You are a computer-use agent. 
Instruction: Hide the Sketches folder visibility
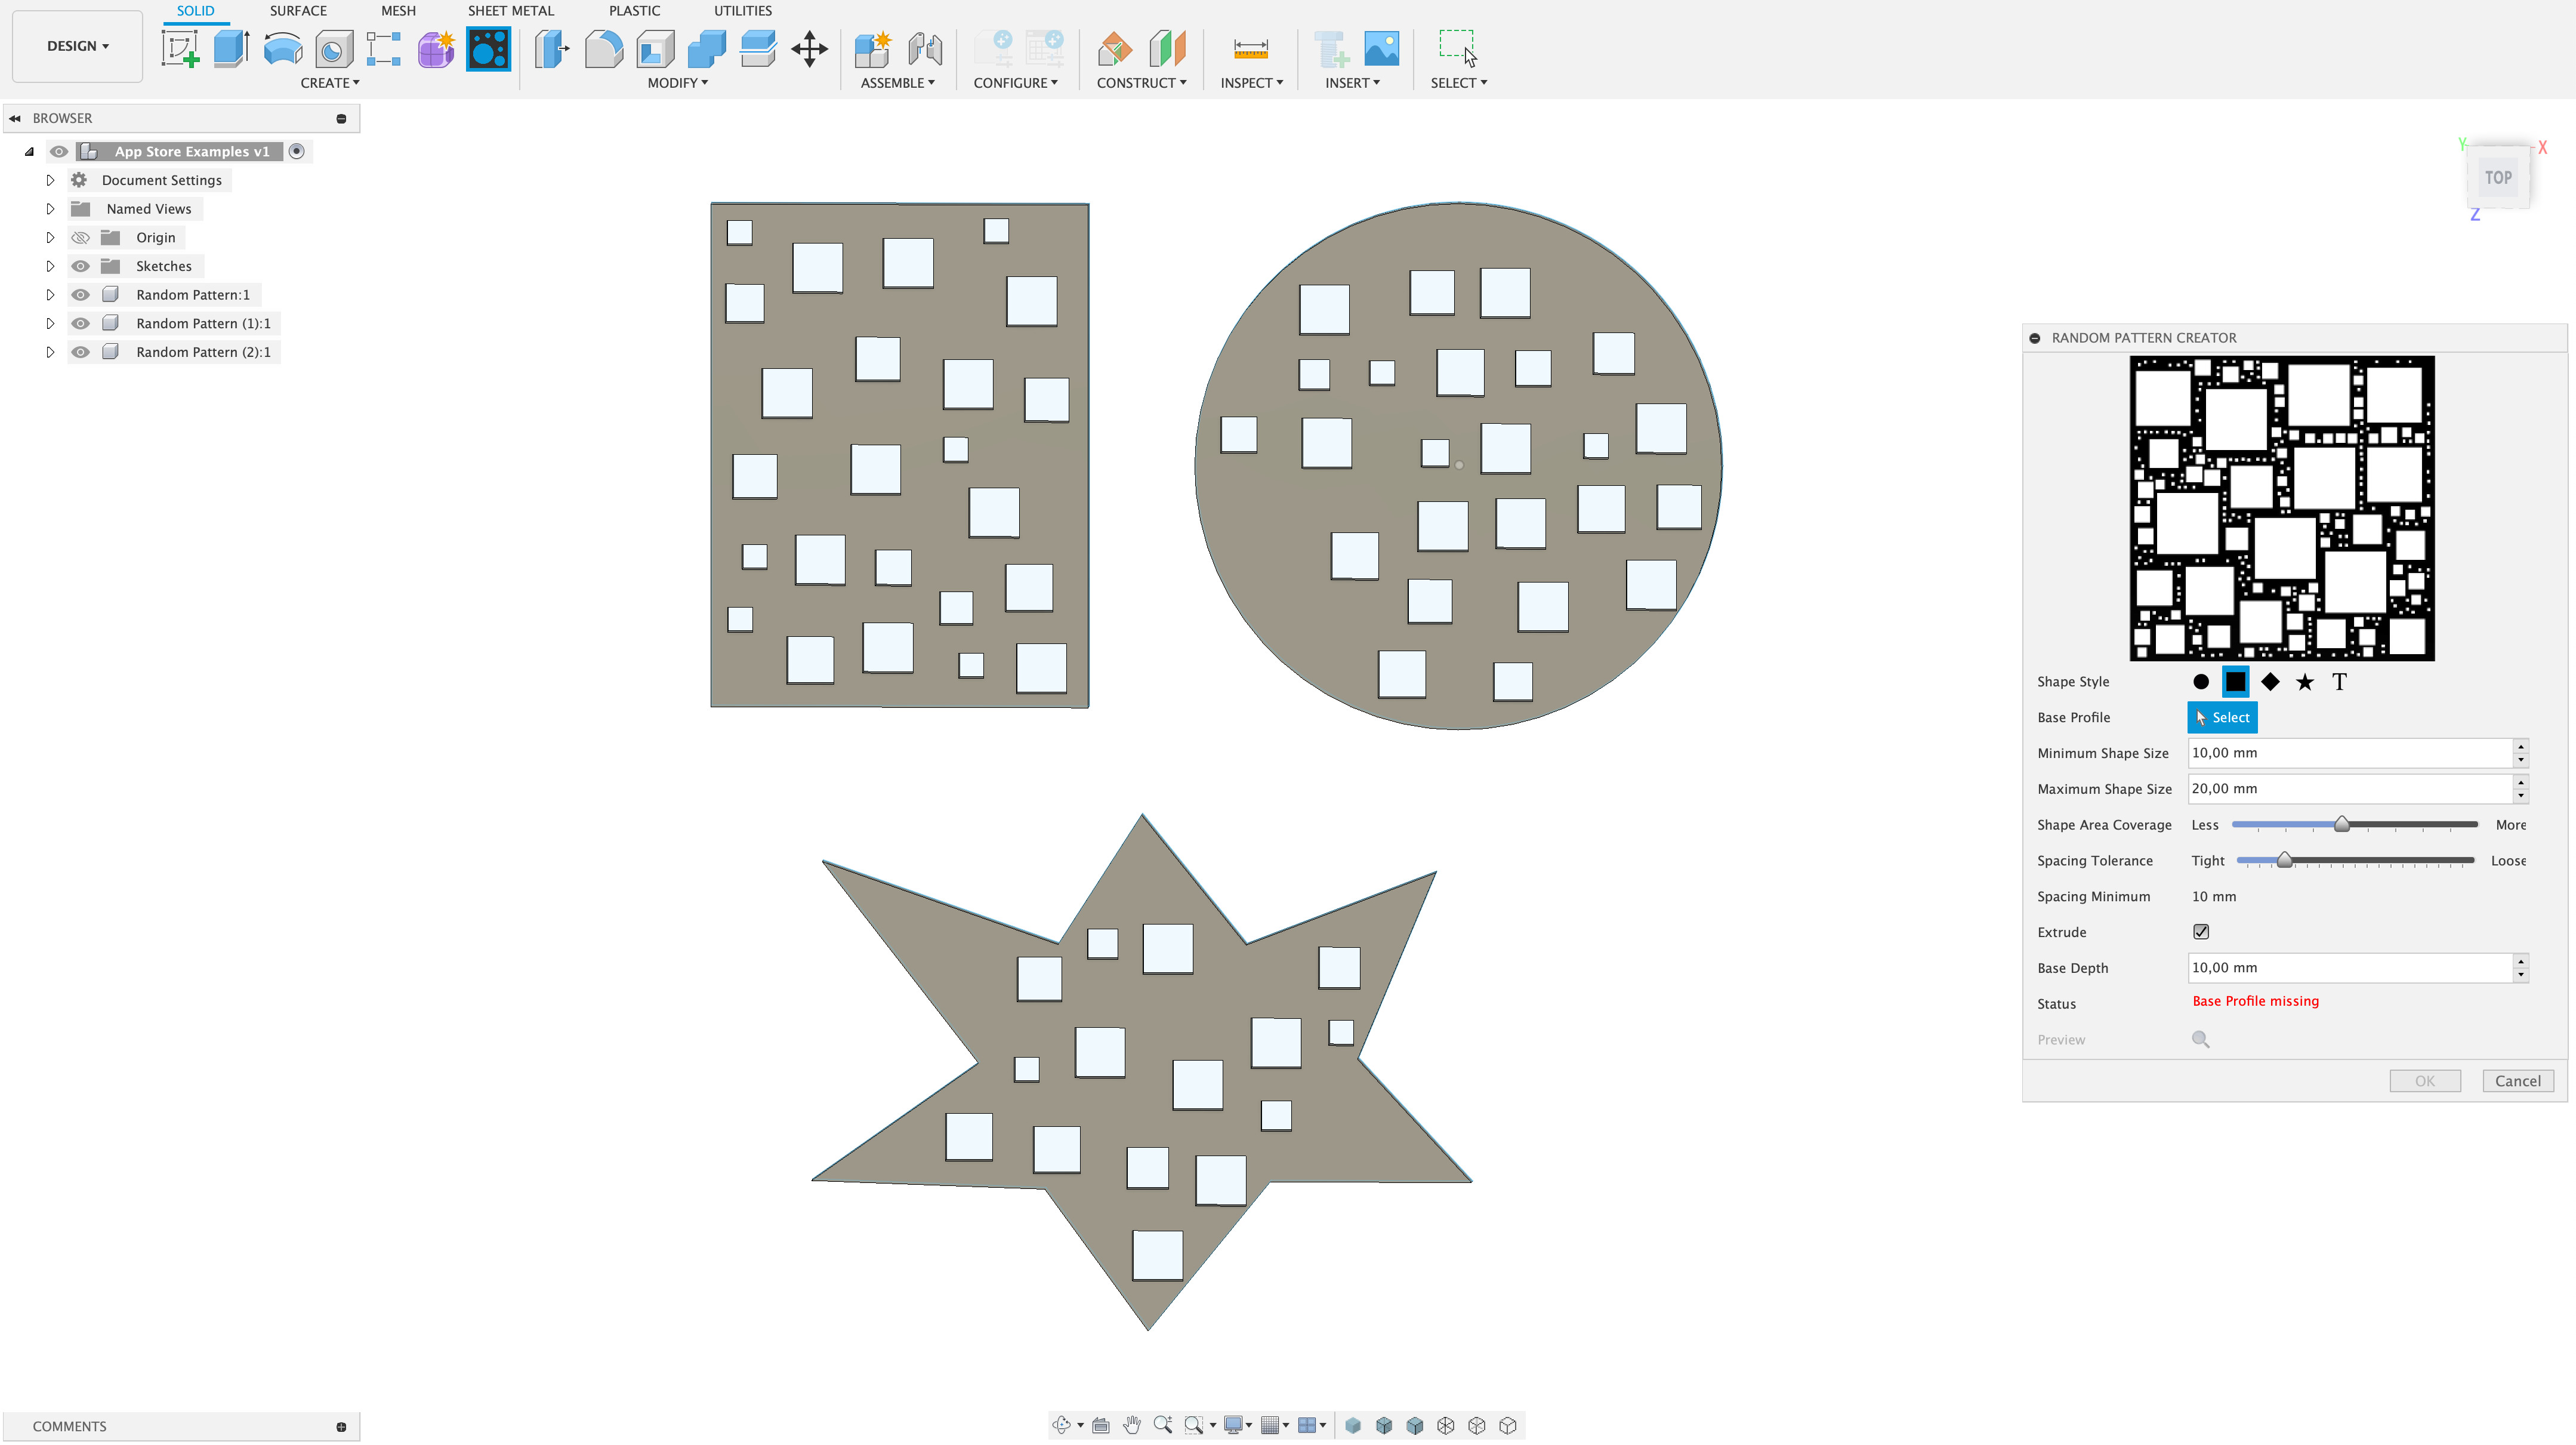(x=81, y=266)
